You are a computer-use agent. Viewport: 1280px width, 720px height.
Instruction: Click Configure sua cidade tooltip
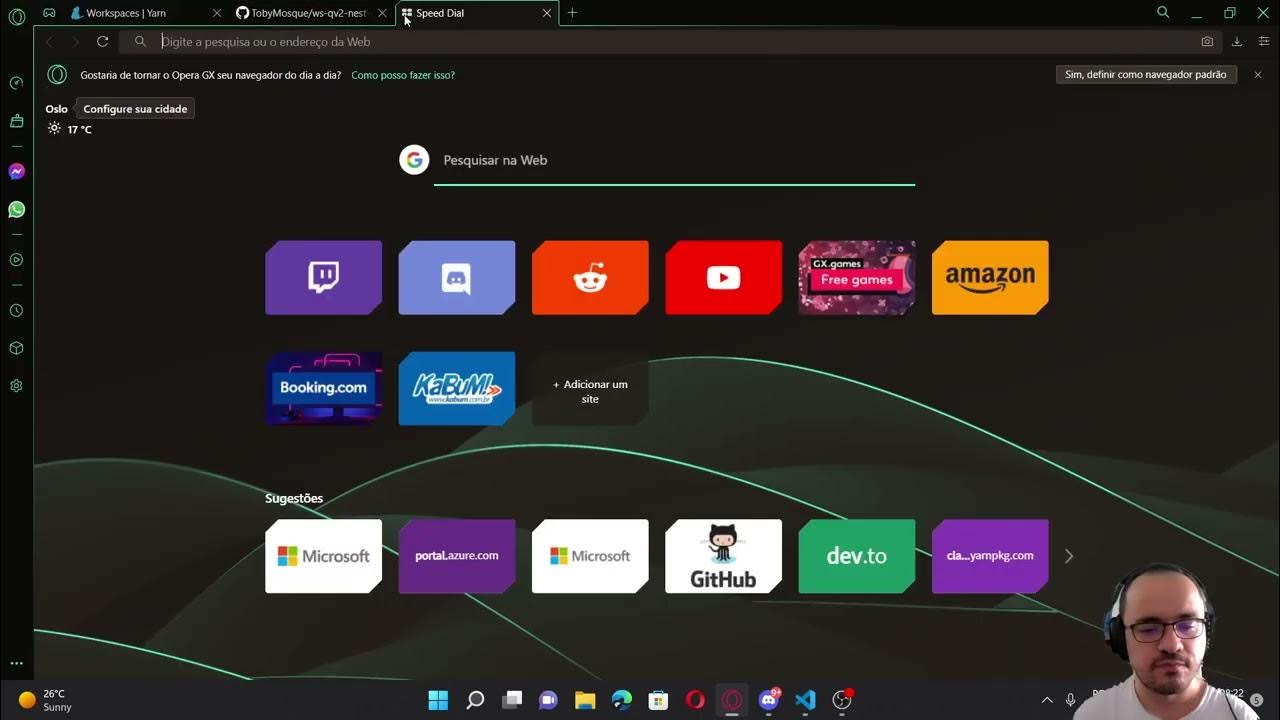pos(135,109)
